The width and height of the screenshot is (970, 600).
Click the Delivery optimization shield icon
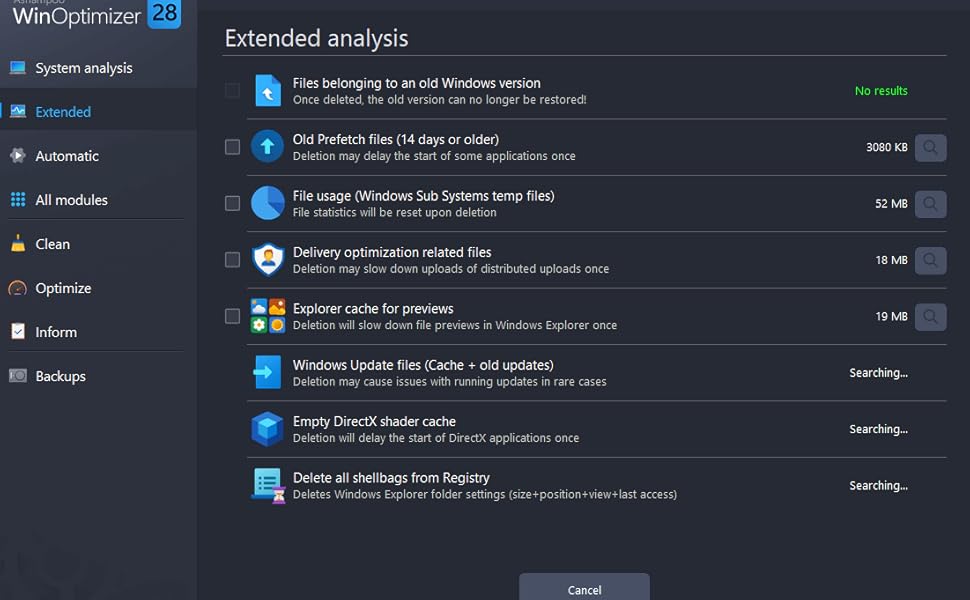266,259
